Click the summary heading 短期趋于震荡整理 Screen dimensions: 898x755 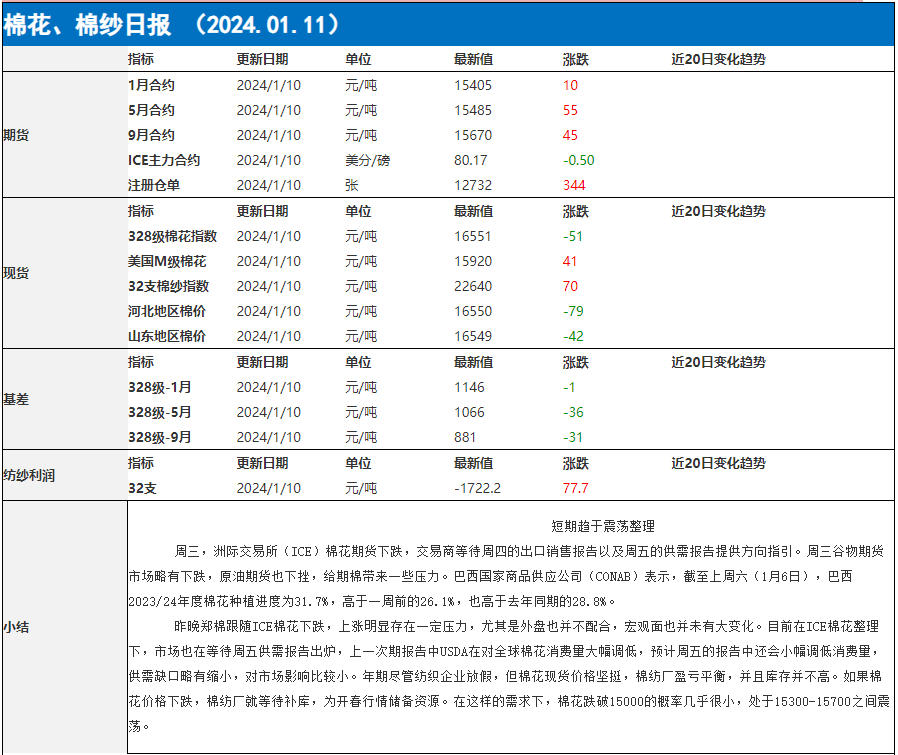[x=602, y=526]
